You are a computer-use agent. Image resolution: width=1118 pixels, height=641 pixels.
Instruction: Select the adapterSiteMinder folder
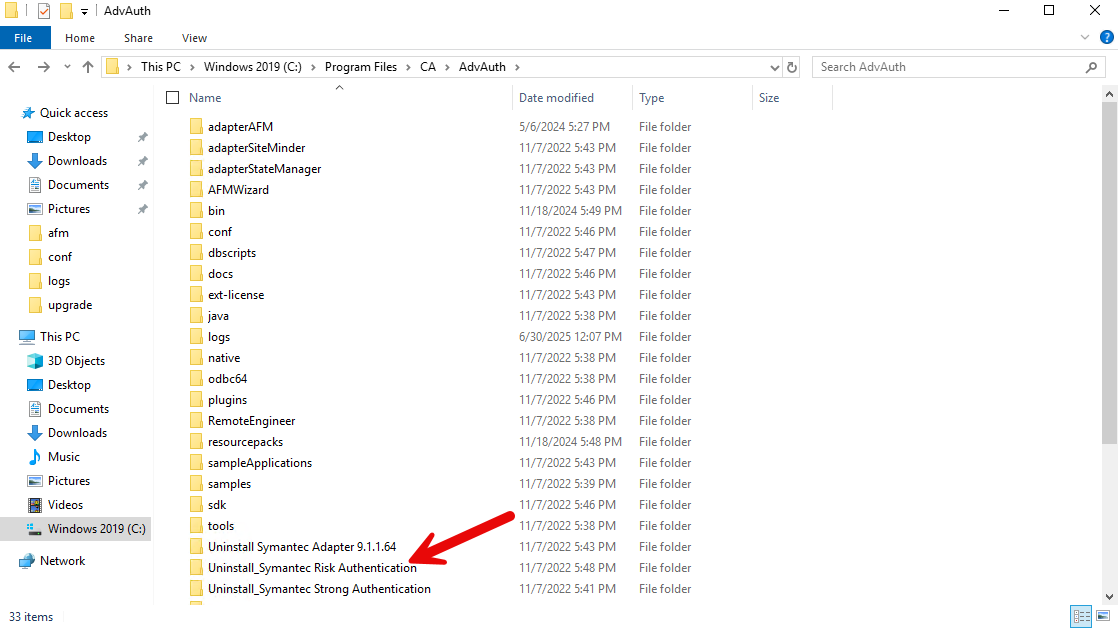pos(256,148)
